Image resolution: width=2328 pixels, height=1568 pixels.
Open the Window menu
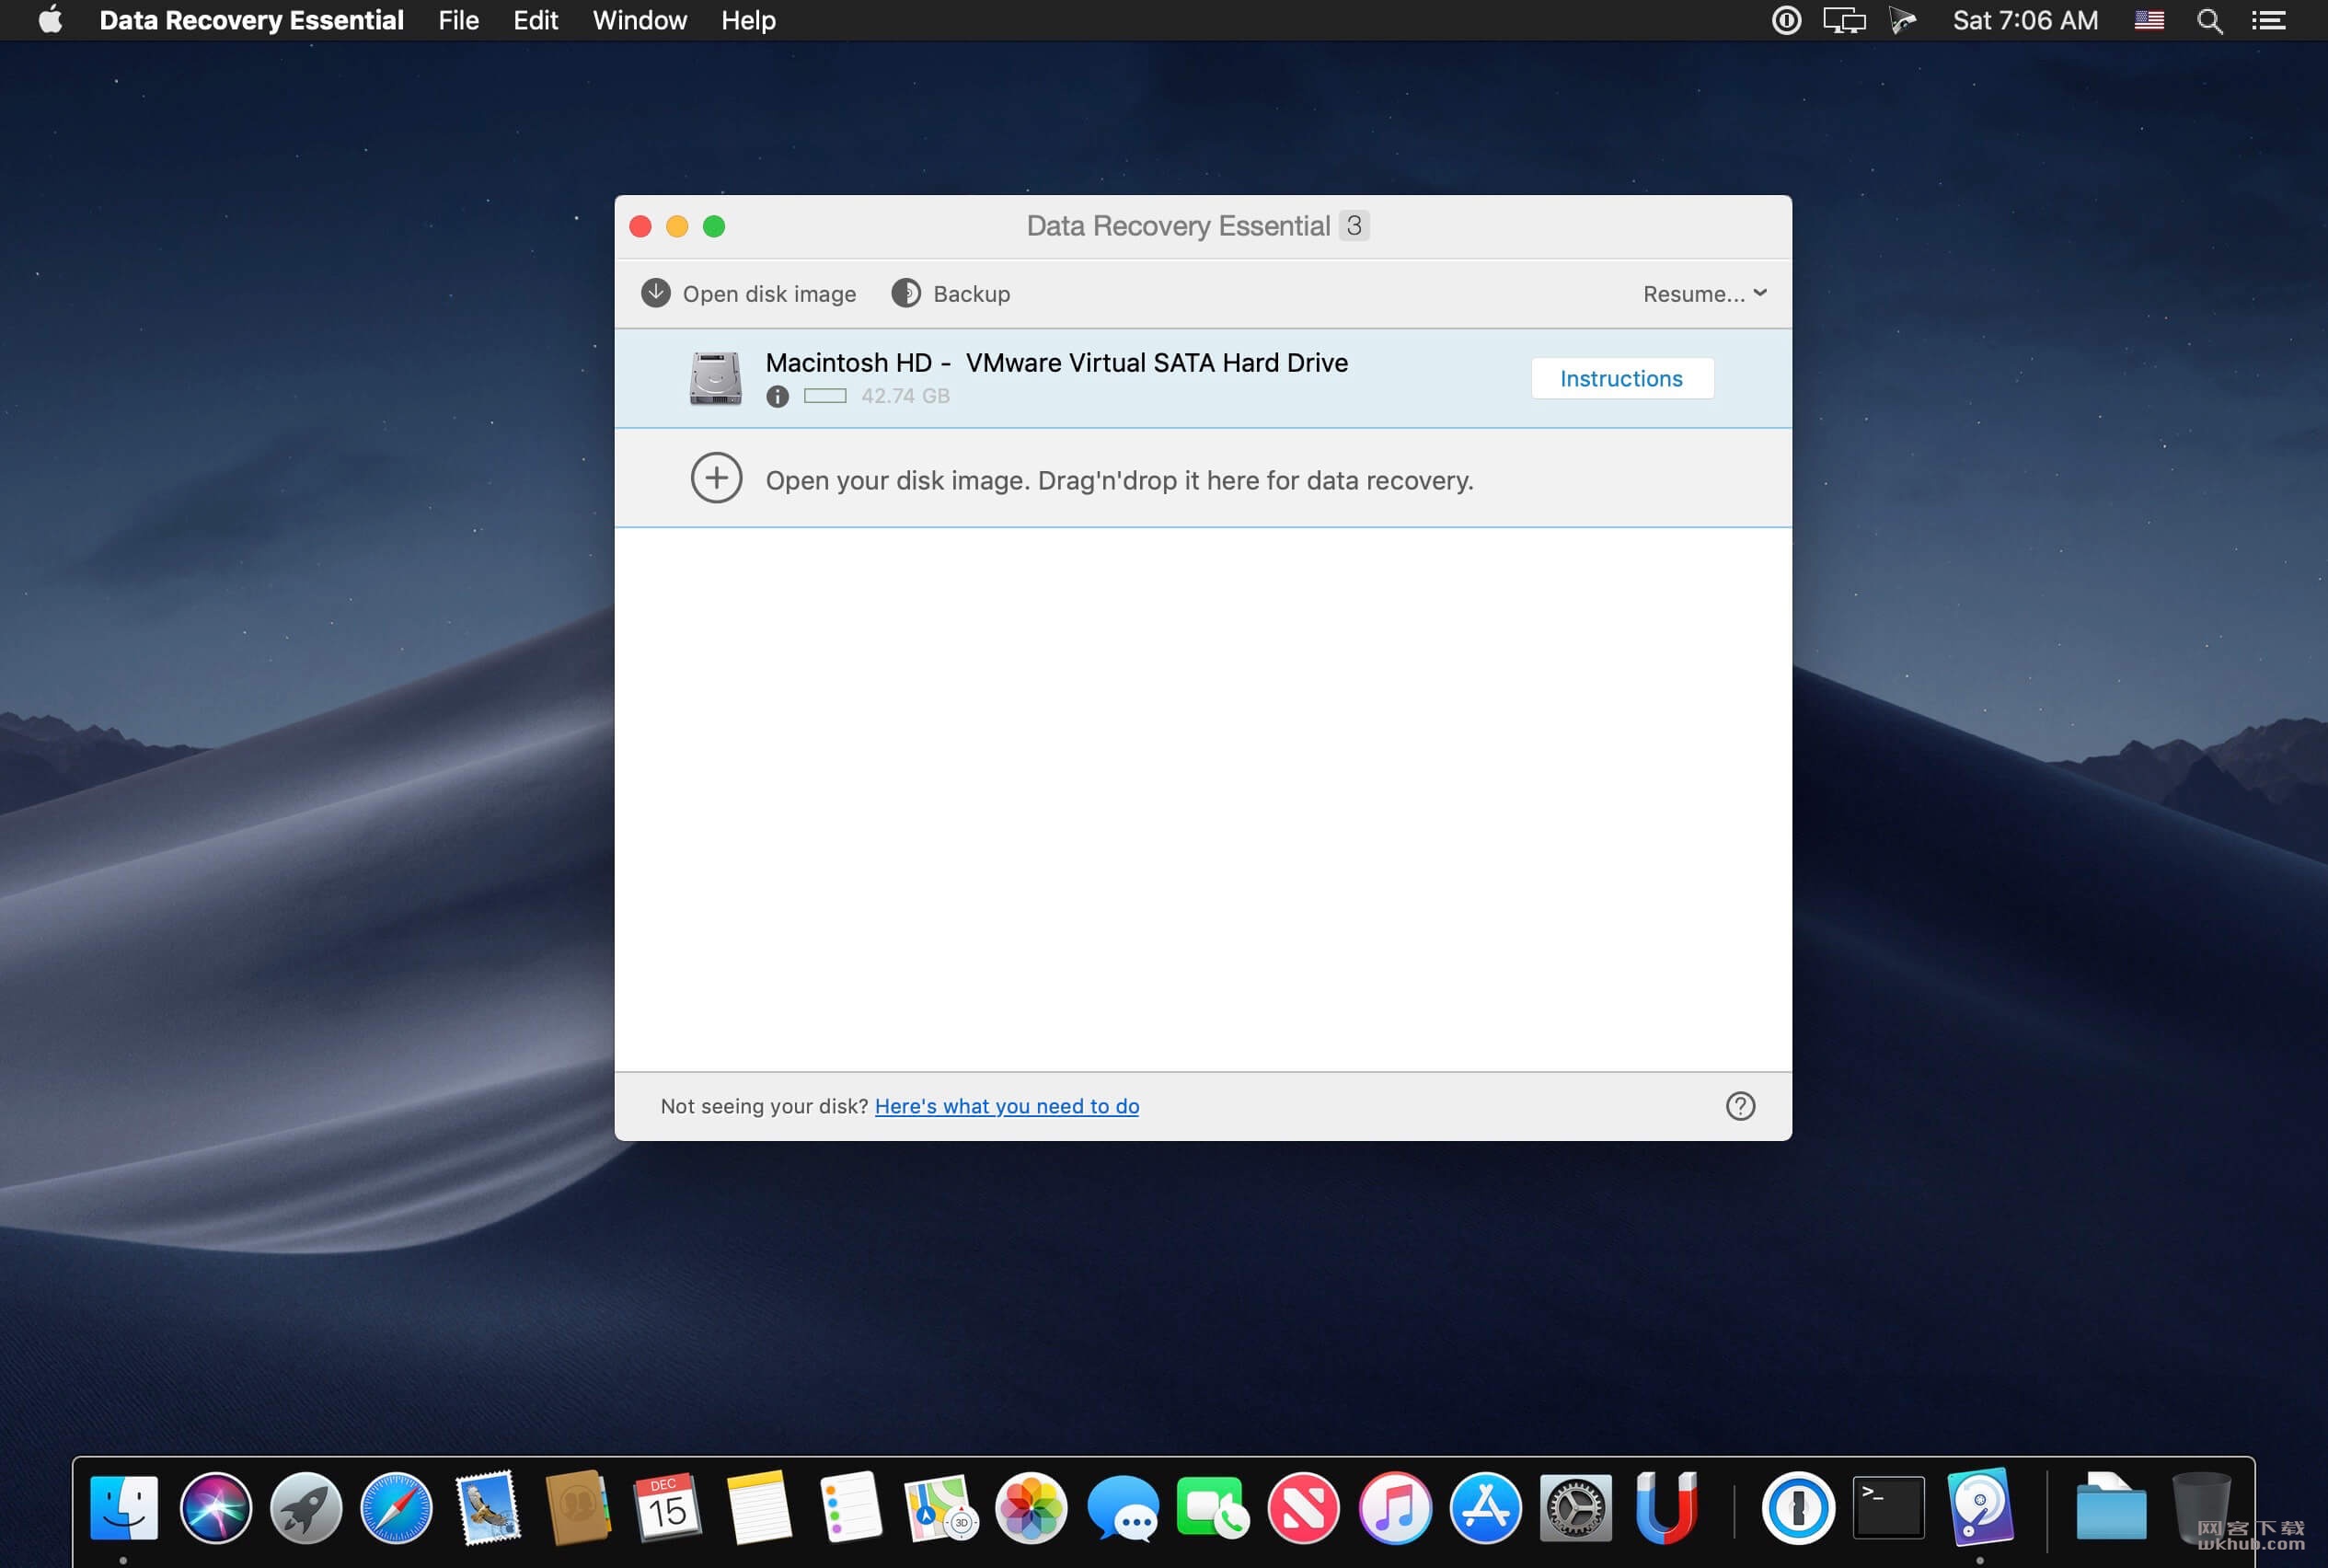tap(640, 20)
